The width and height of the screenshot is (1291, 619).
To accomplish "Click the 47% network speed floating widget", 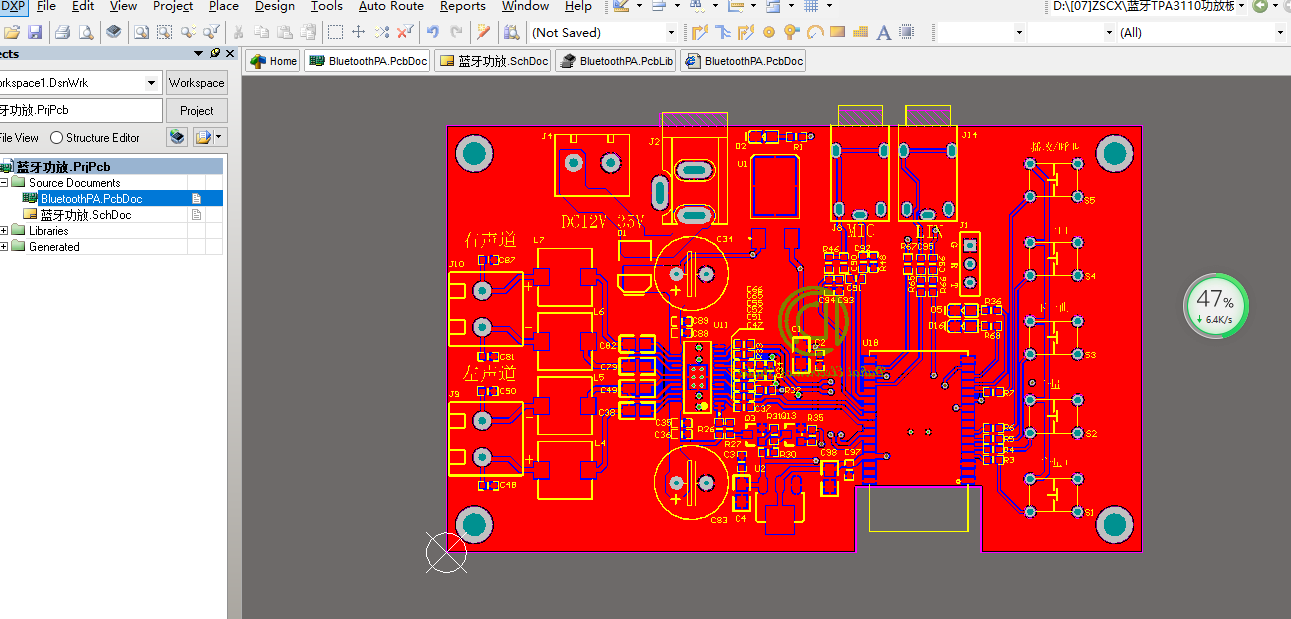I will coord(1216,306).
